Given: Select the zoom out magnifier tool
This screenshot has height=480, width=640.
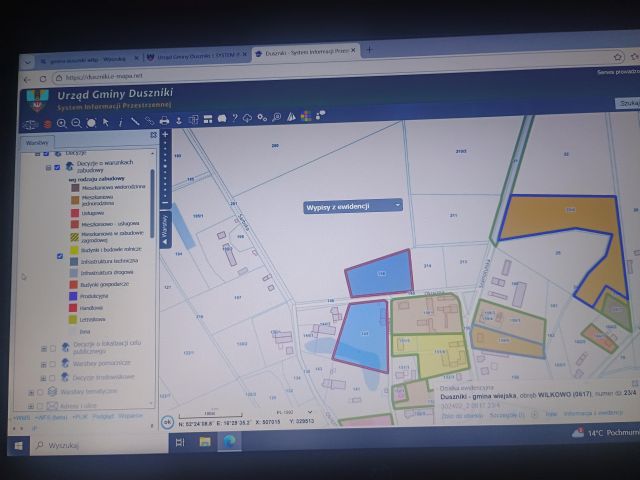Looking at the screenshot, I should pos(76,123).
